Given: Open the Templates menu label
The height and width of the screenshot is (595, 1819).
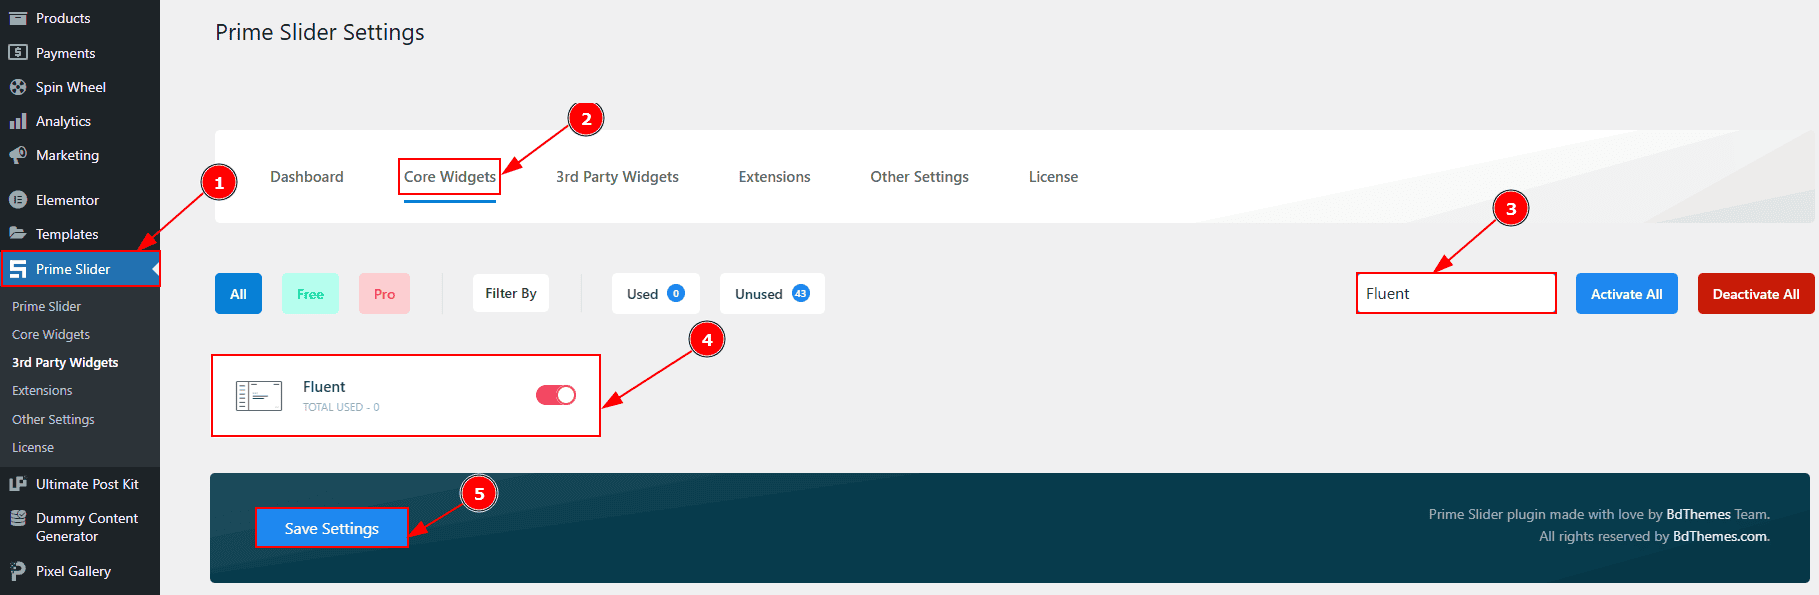Looking at the screenshot, I should pyautogui.click(x=67, y=234).
